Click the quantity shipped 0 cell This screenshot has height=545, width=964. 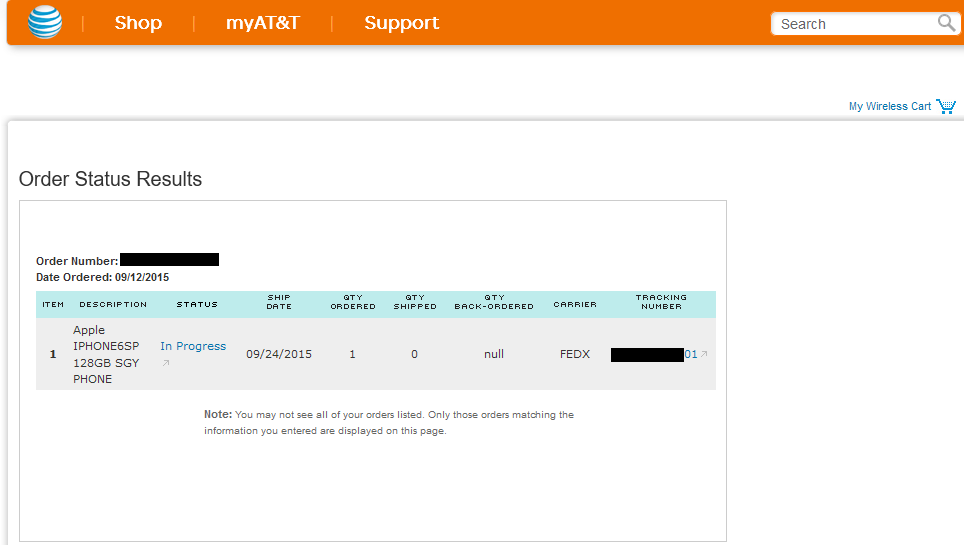(x=414, y=354)
